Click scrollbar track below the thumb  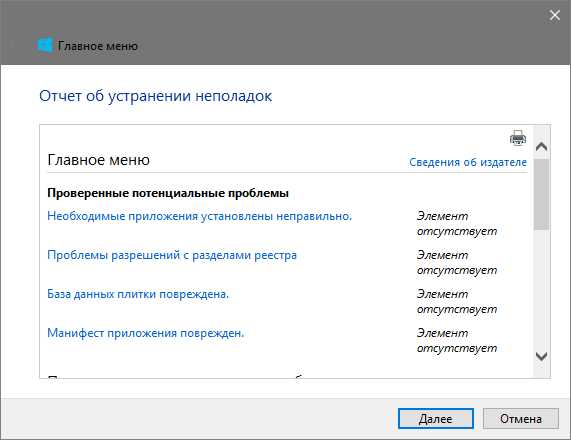[x=542, y=290]
